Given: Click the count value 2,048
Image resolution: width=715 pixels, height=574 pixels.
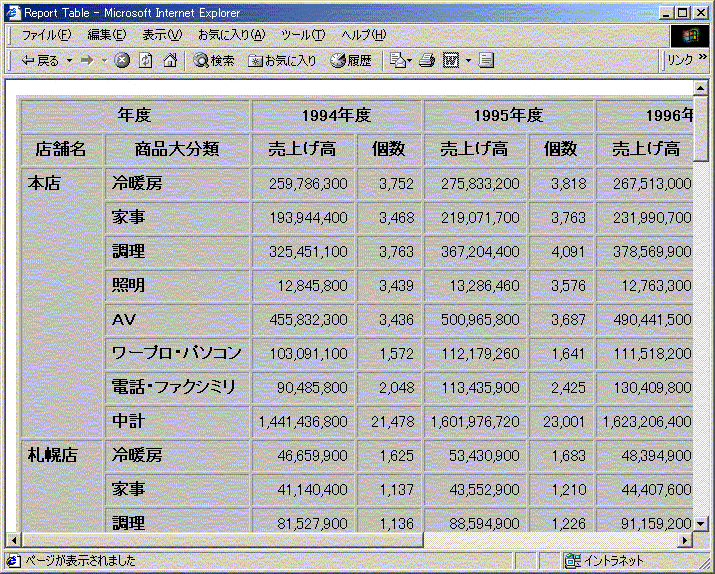Looking at the screenshot, I should [x=396, y=388].
